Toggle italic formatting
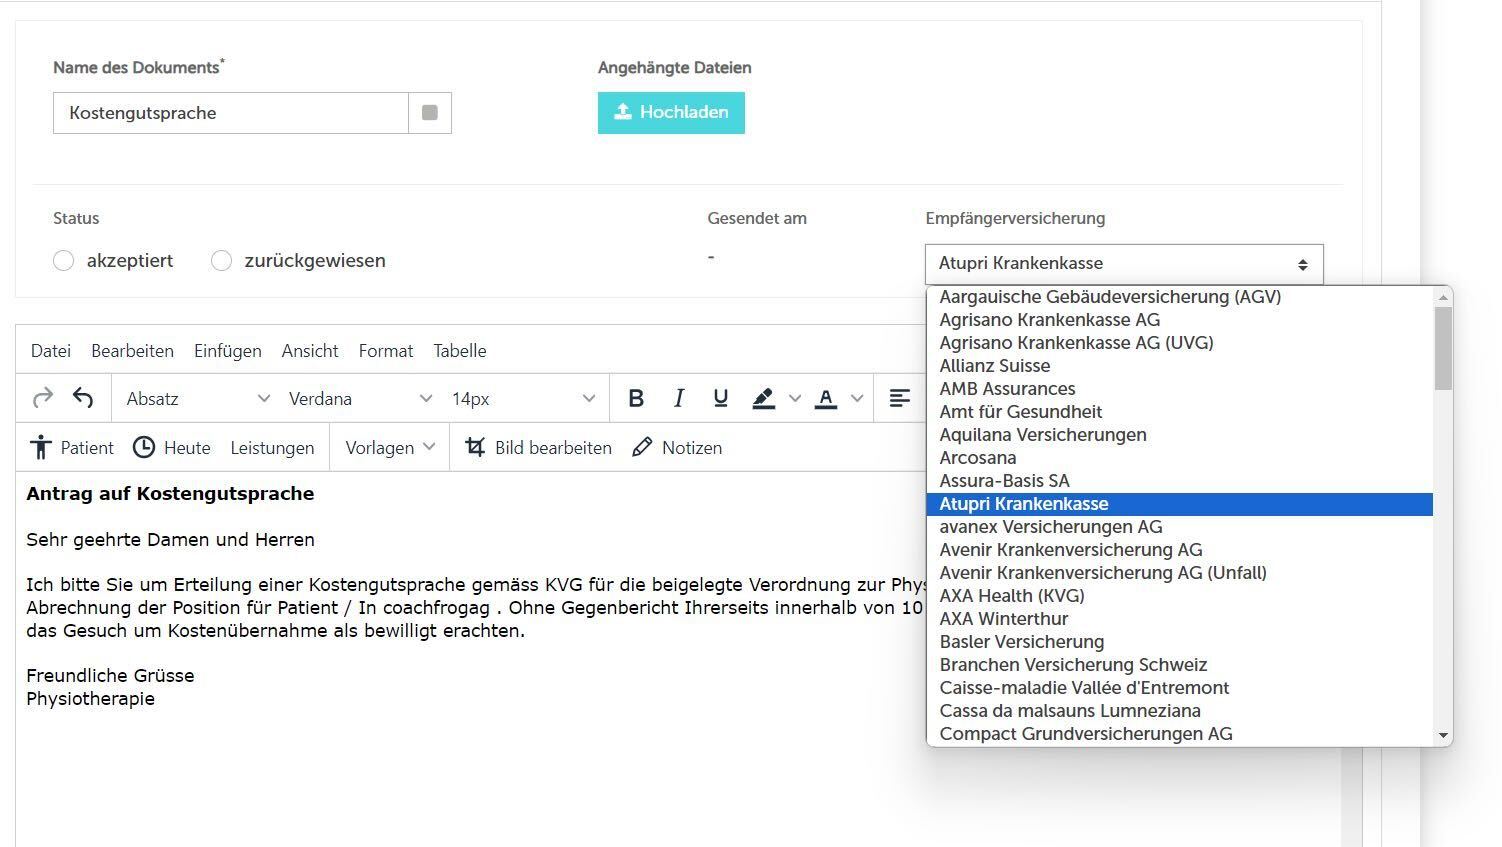This screenshot has width=1502, height=847. [679, 399]
